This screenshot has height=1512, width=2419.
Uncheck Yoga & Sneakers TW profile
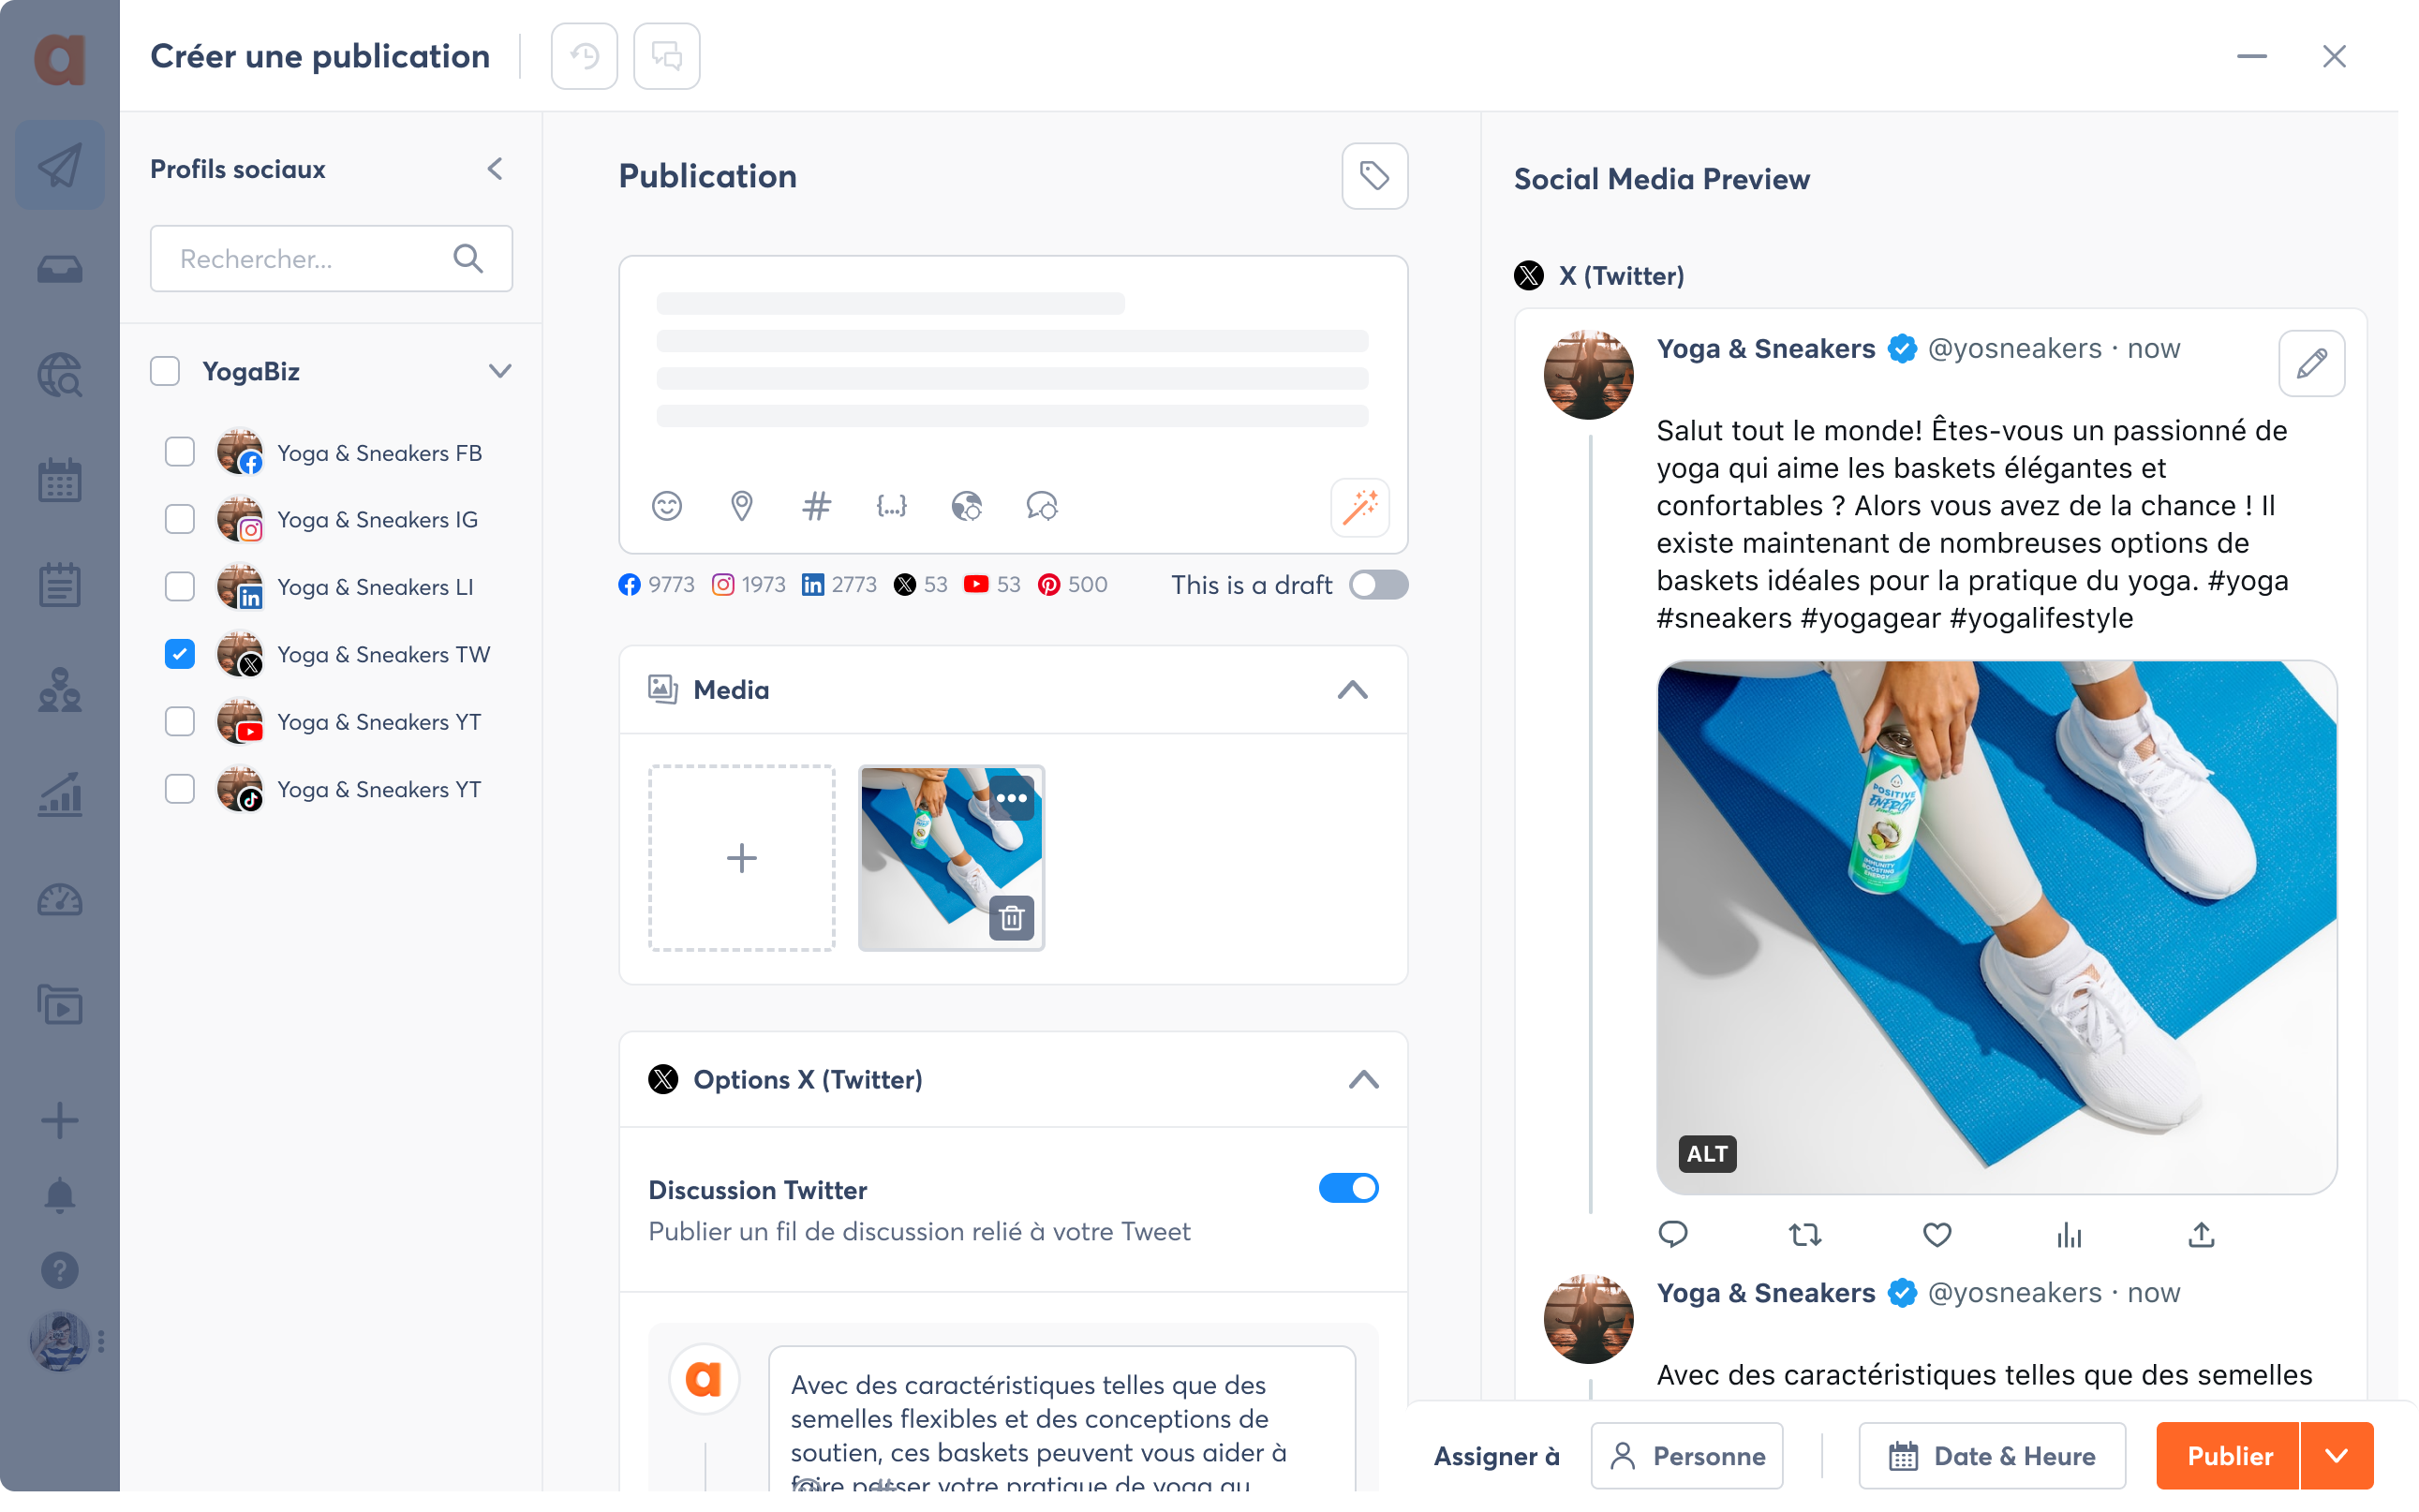[180, 654]
